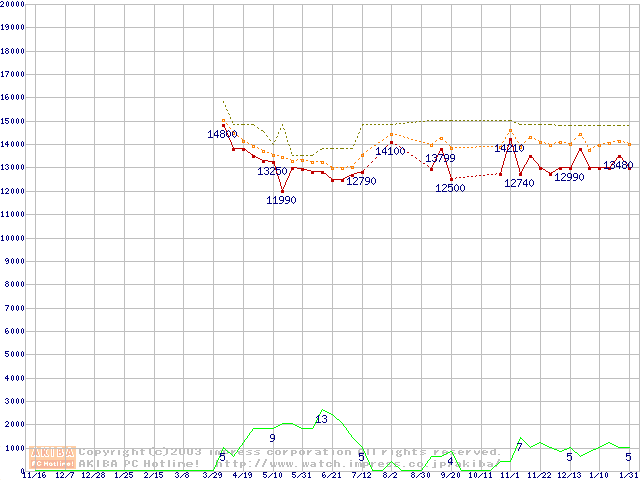Select the 11/1 date axis label

(x=509, y=475)
